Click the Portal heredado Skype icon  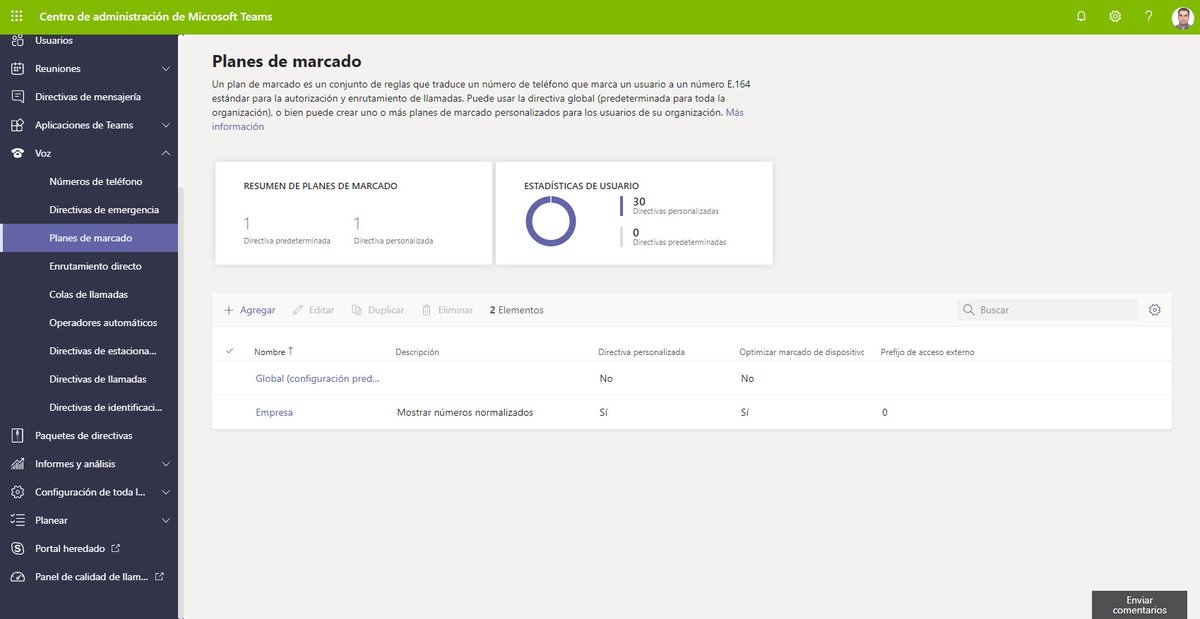coord(17,548)
